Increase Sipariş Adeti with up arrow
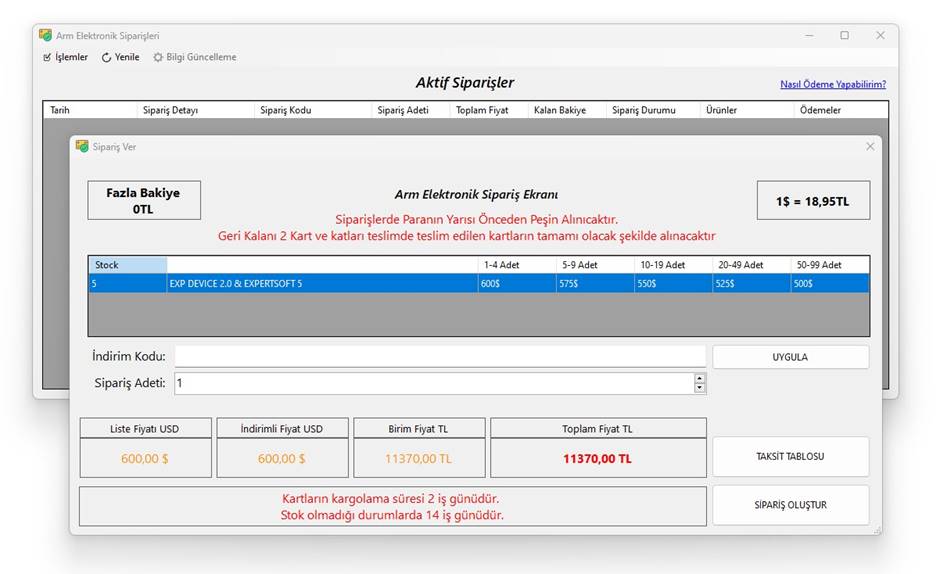 pos(699,378)
